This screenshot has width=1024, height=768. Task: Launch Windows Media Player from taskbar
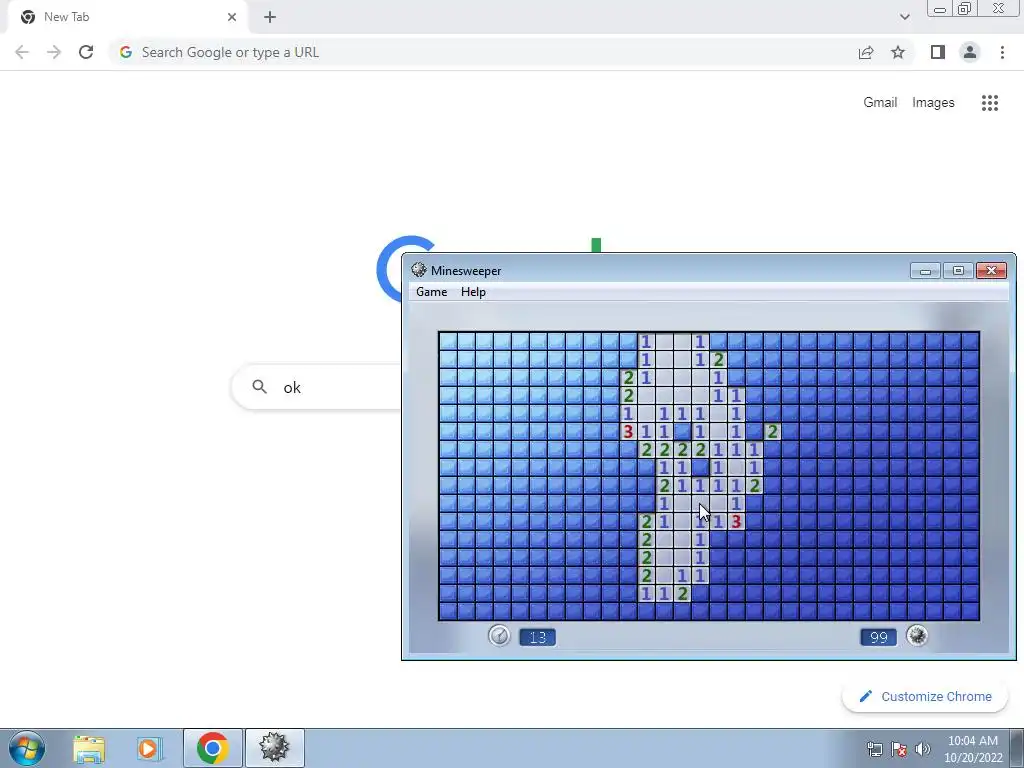click(x=149, y=749)
